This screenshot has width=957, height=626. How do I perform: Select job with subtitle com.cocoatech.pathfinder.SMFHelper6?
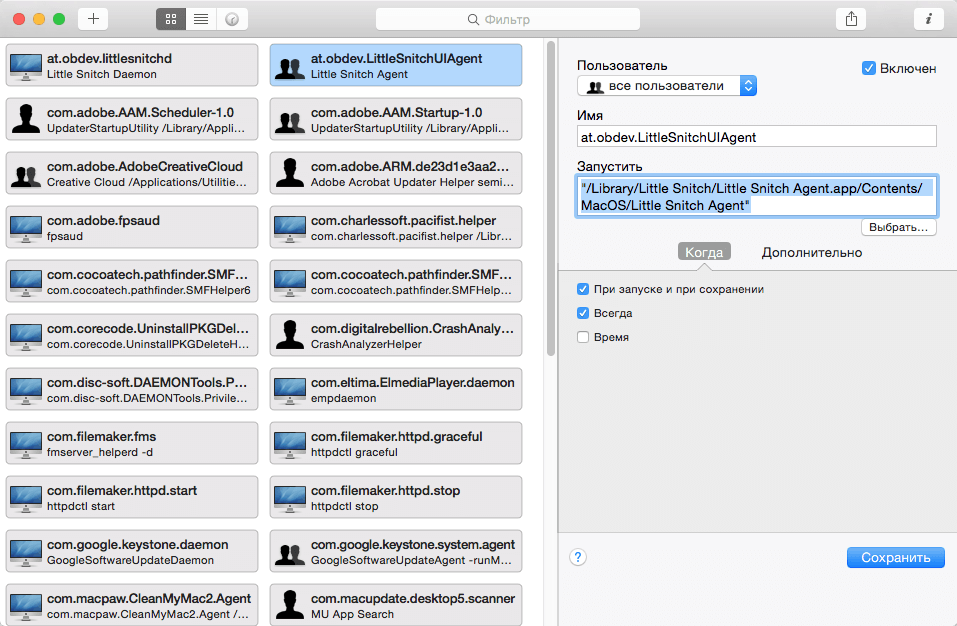[x=132, y=281]
